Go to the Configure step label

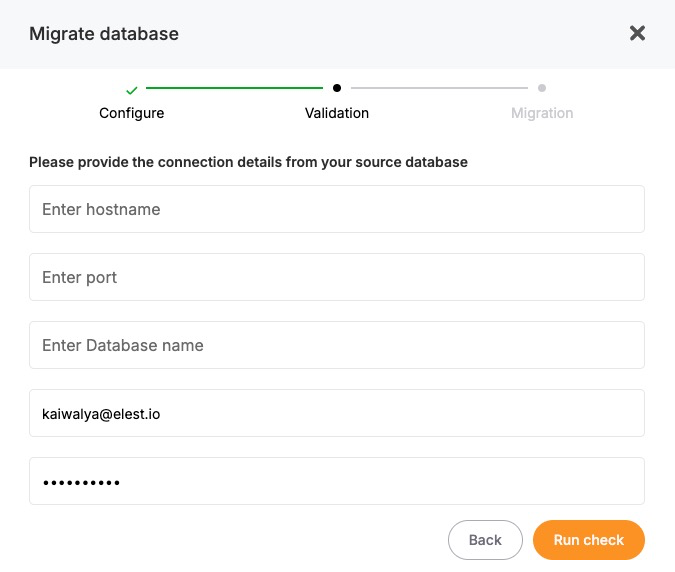(x=132, y=113)
